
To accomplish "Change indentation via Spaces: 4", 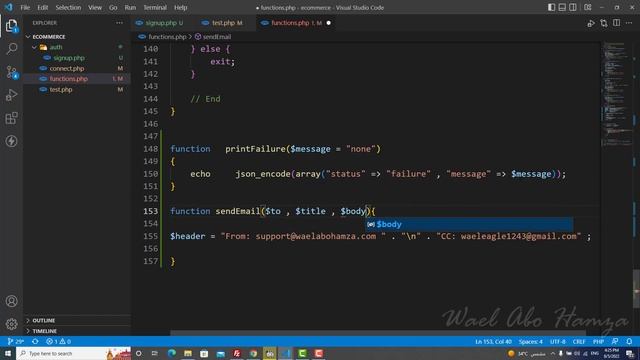I will click(531, 341).
